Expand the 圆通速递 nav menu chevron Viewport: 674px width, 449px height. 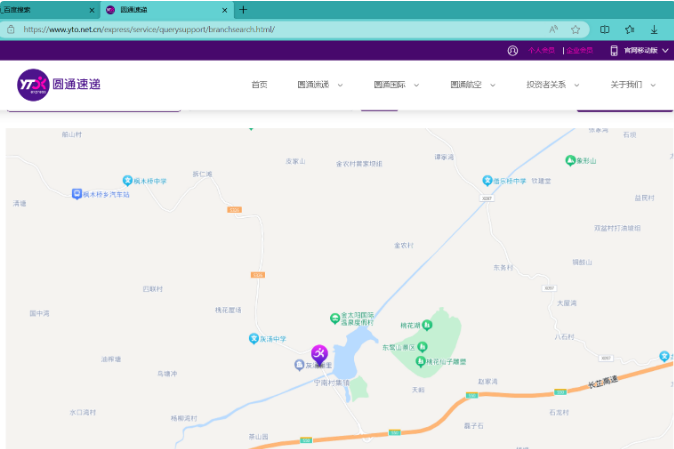[x=340, y=85]
